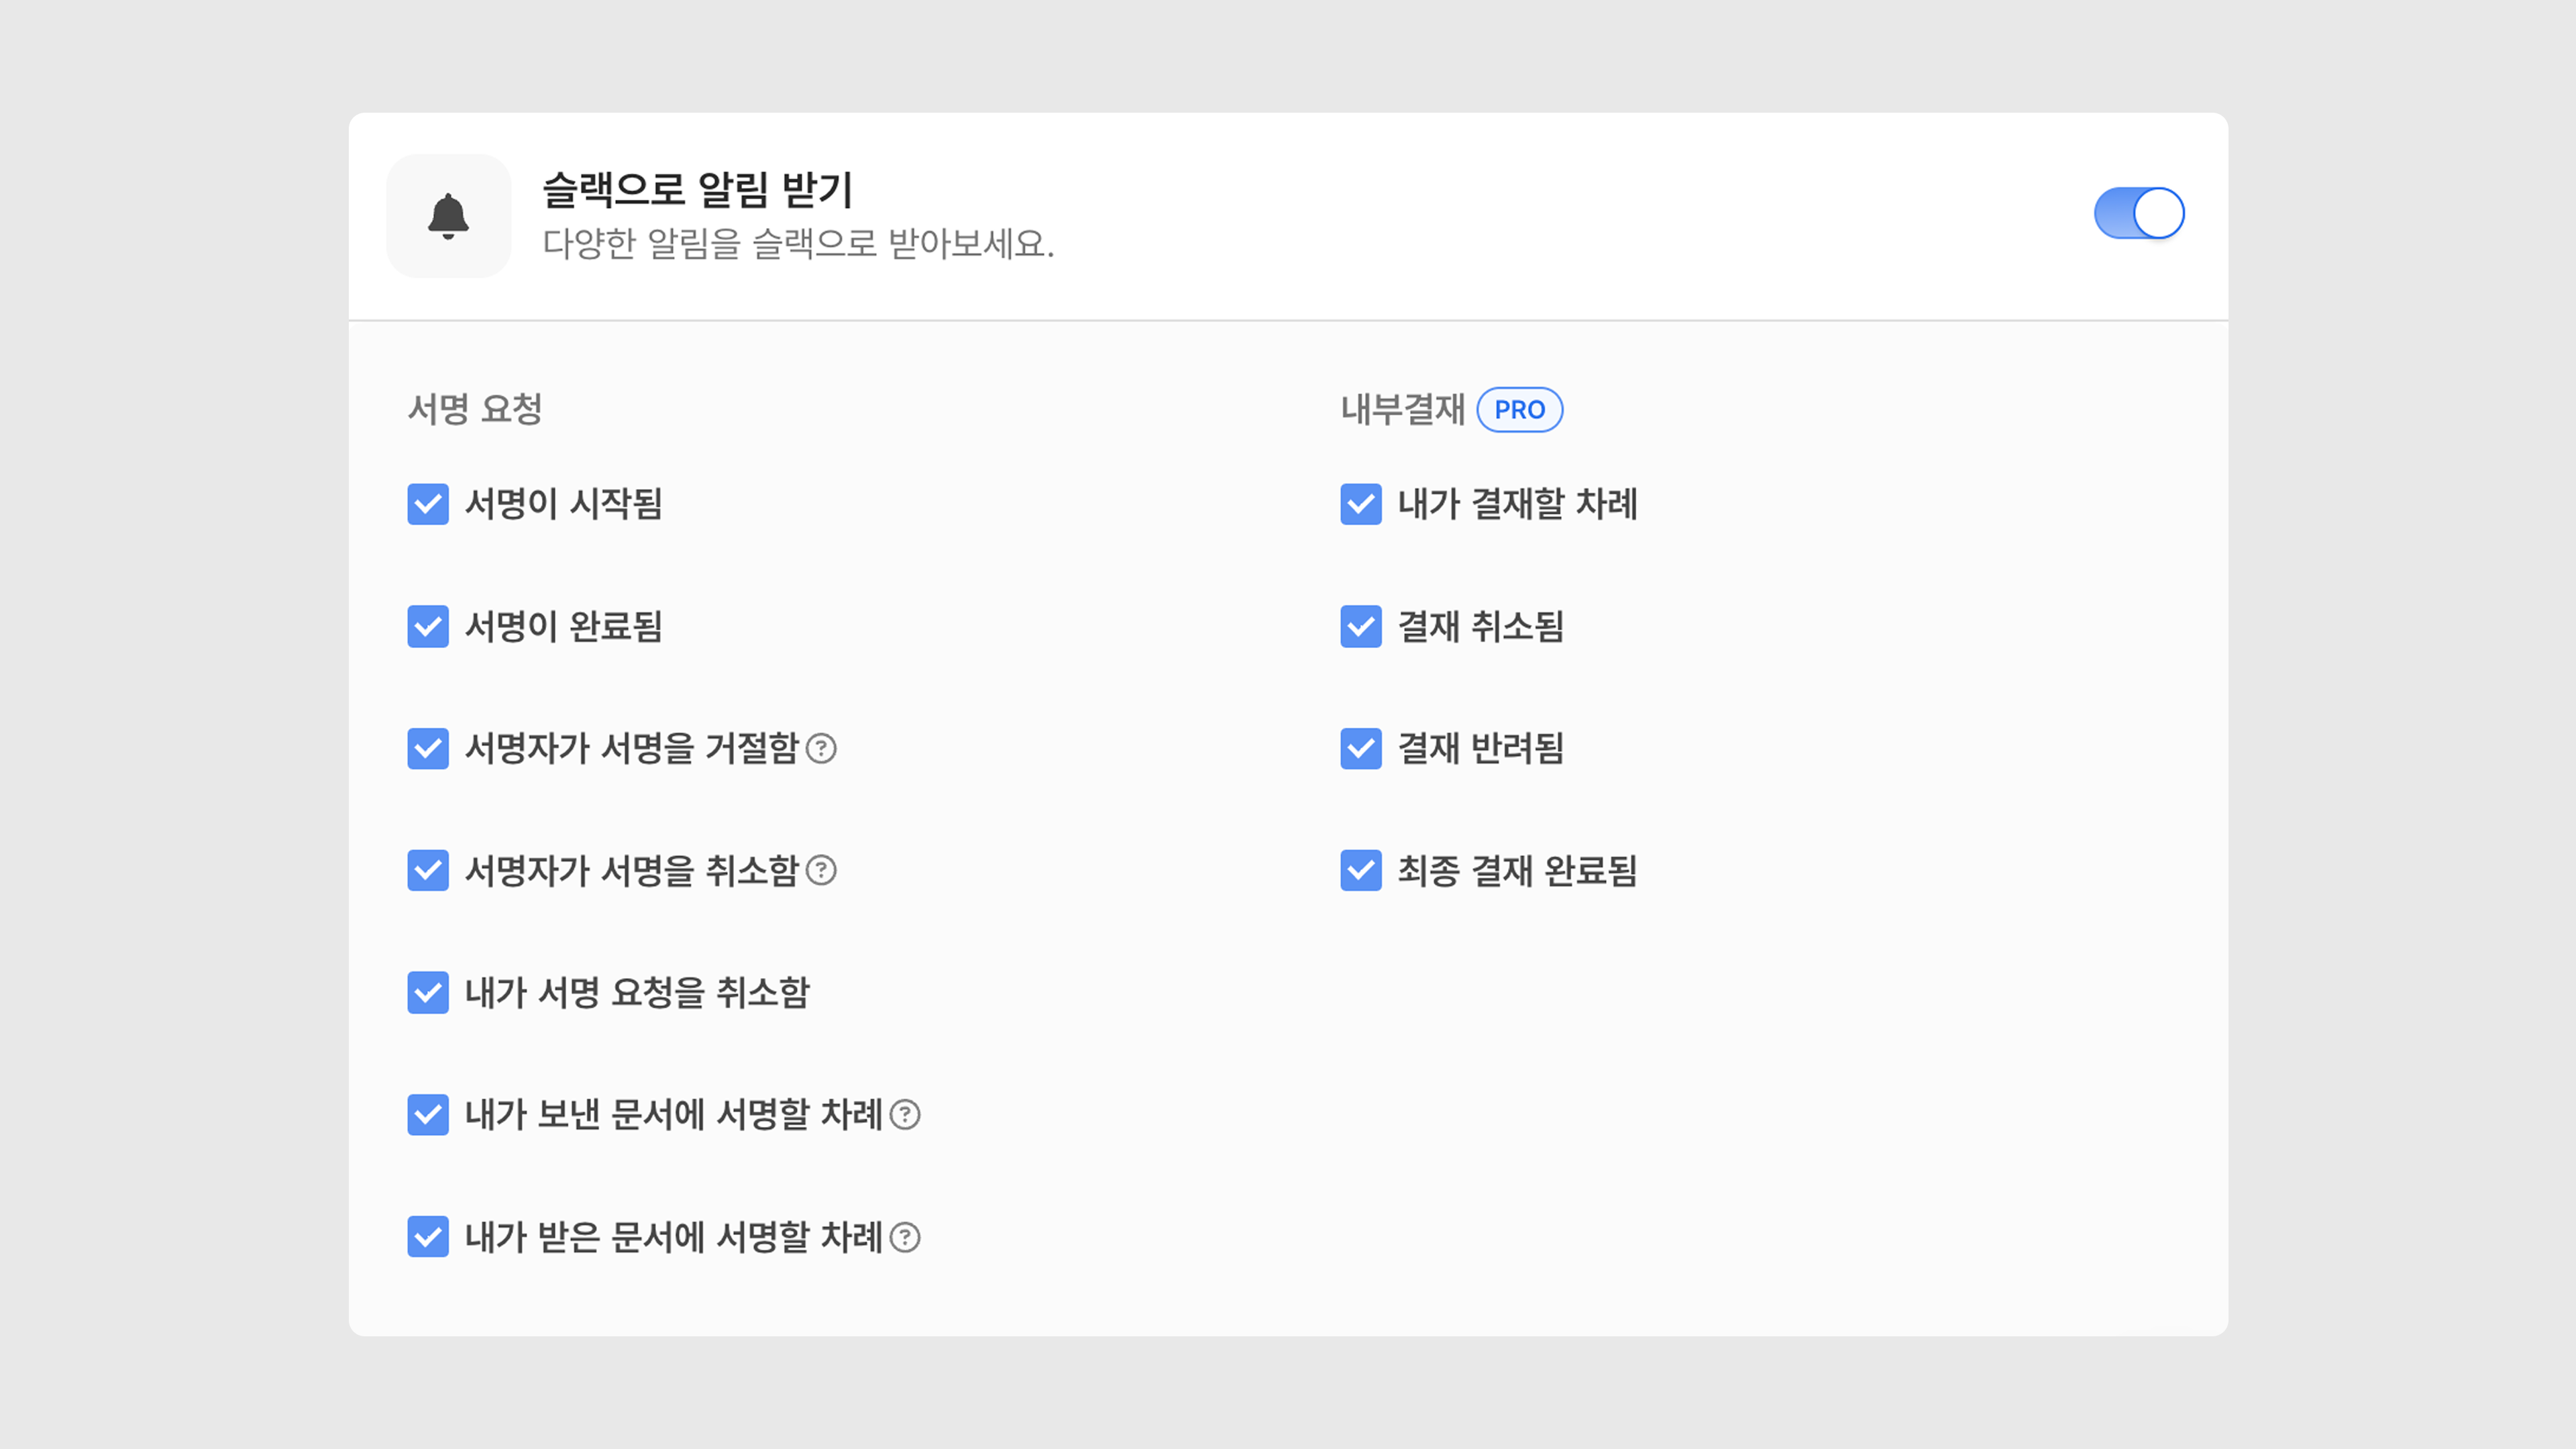Image resolution: width=2576 pixels, height=1449 pixels.
Task: Uncheck the 결재 취소됨 checkbox
Action: pos(1361,627)
